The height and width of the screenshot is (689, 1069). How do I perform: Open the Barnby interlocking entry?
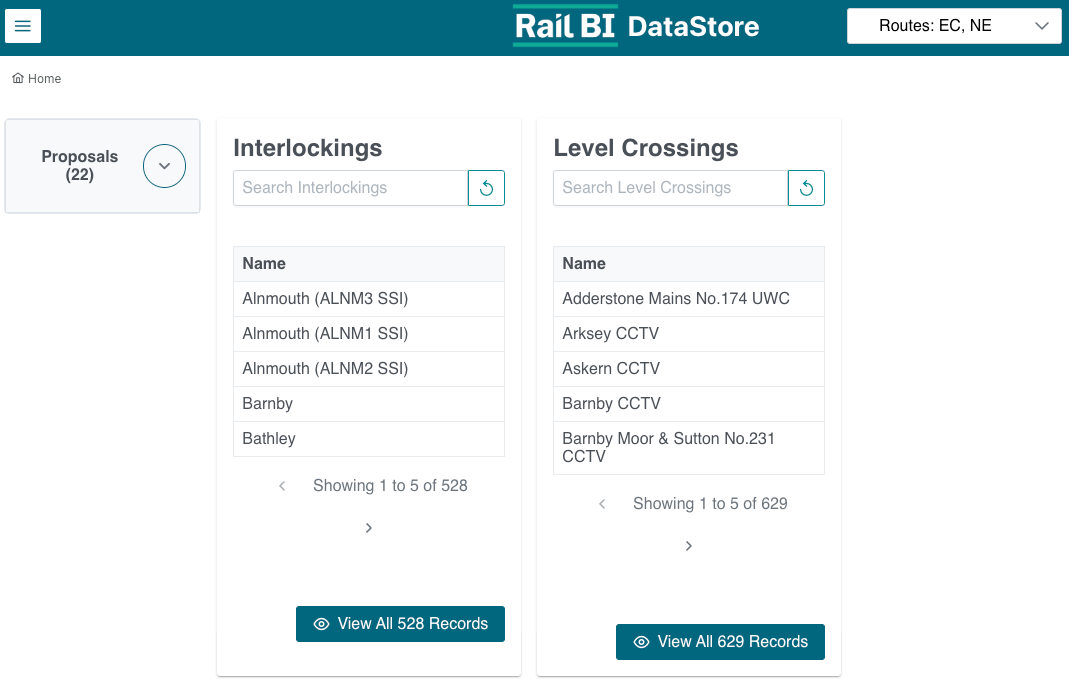268,404
